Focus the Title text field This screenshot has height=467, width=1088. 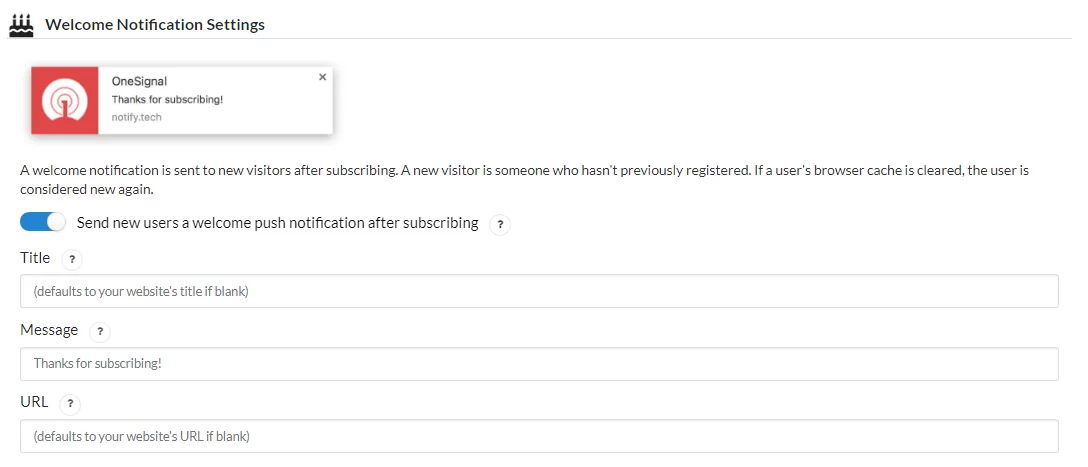(539, 291)
